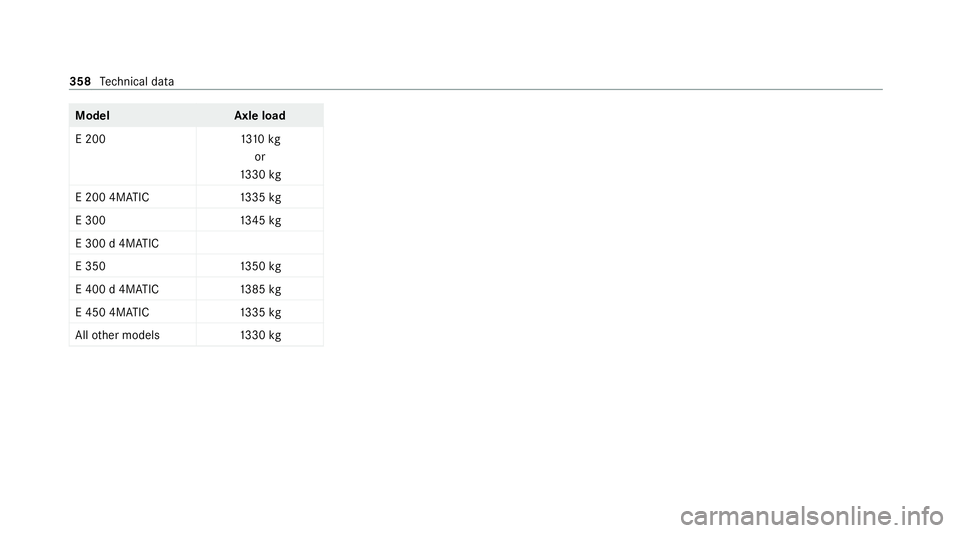Click the 1335 kg value for E 450 4MATIC

[260, 312]
